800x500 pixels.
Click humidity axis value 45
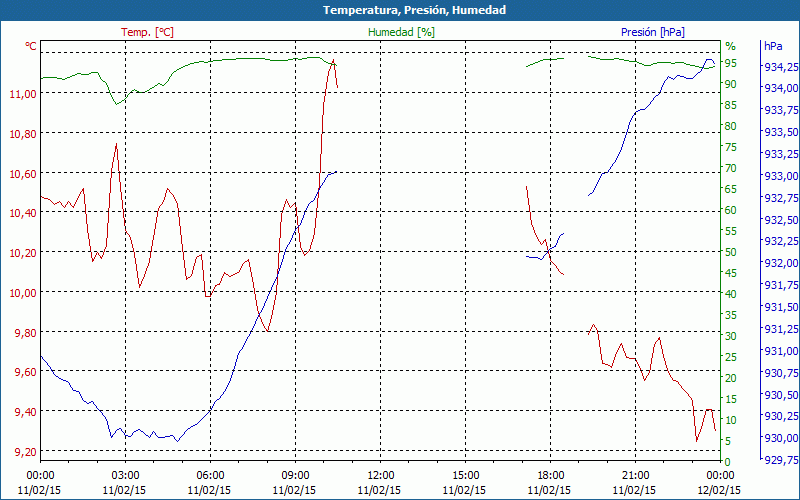point(731,273)
